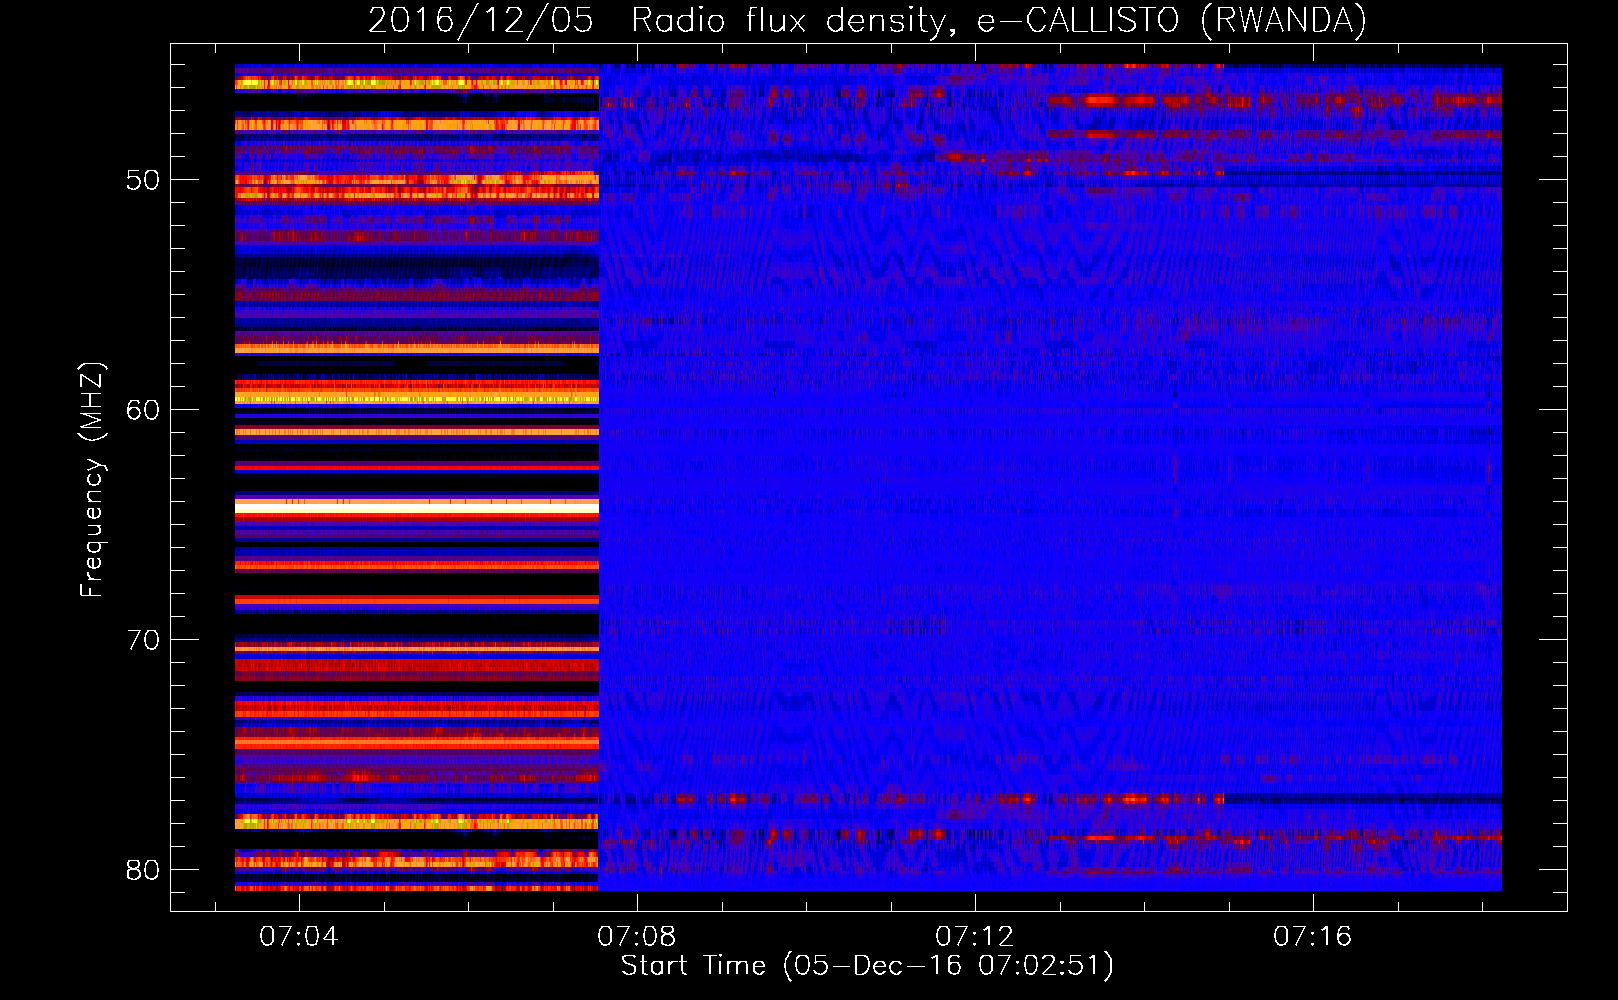Click the 80 MHz frequency tick label
The width and height of the screenshot is (1618, 1000).
[x=143, y=870]
